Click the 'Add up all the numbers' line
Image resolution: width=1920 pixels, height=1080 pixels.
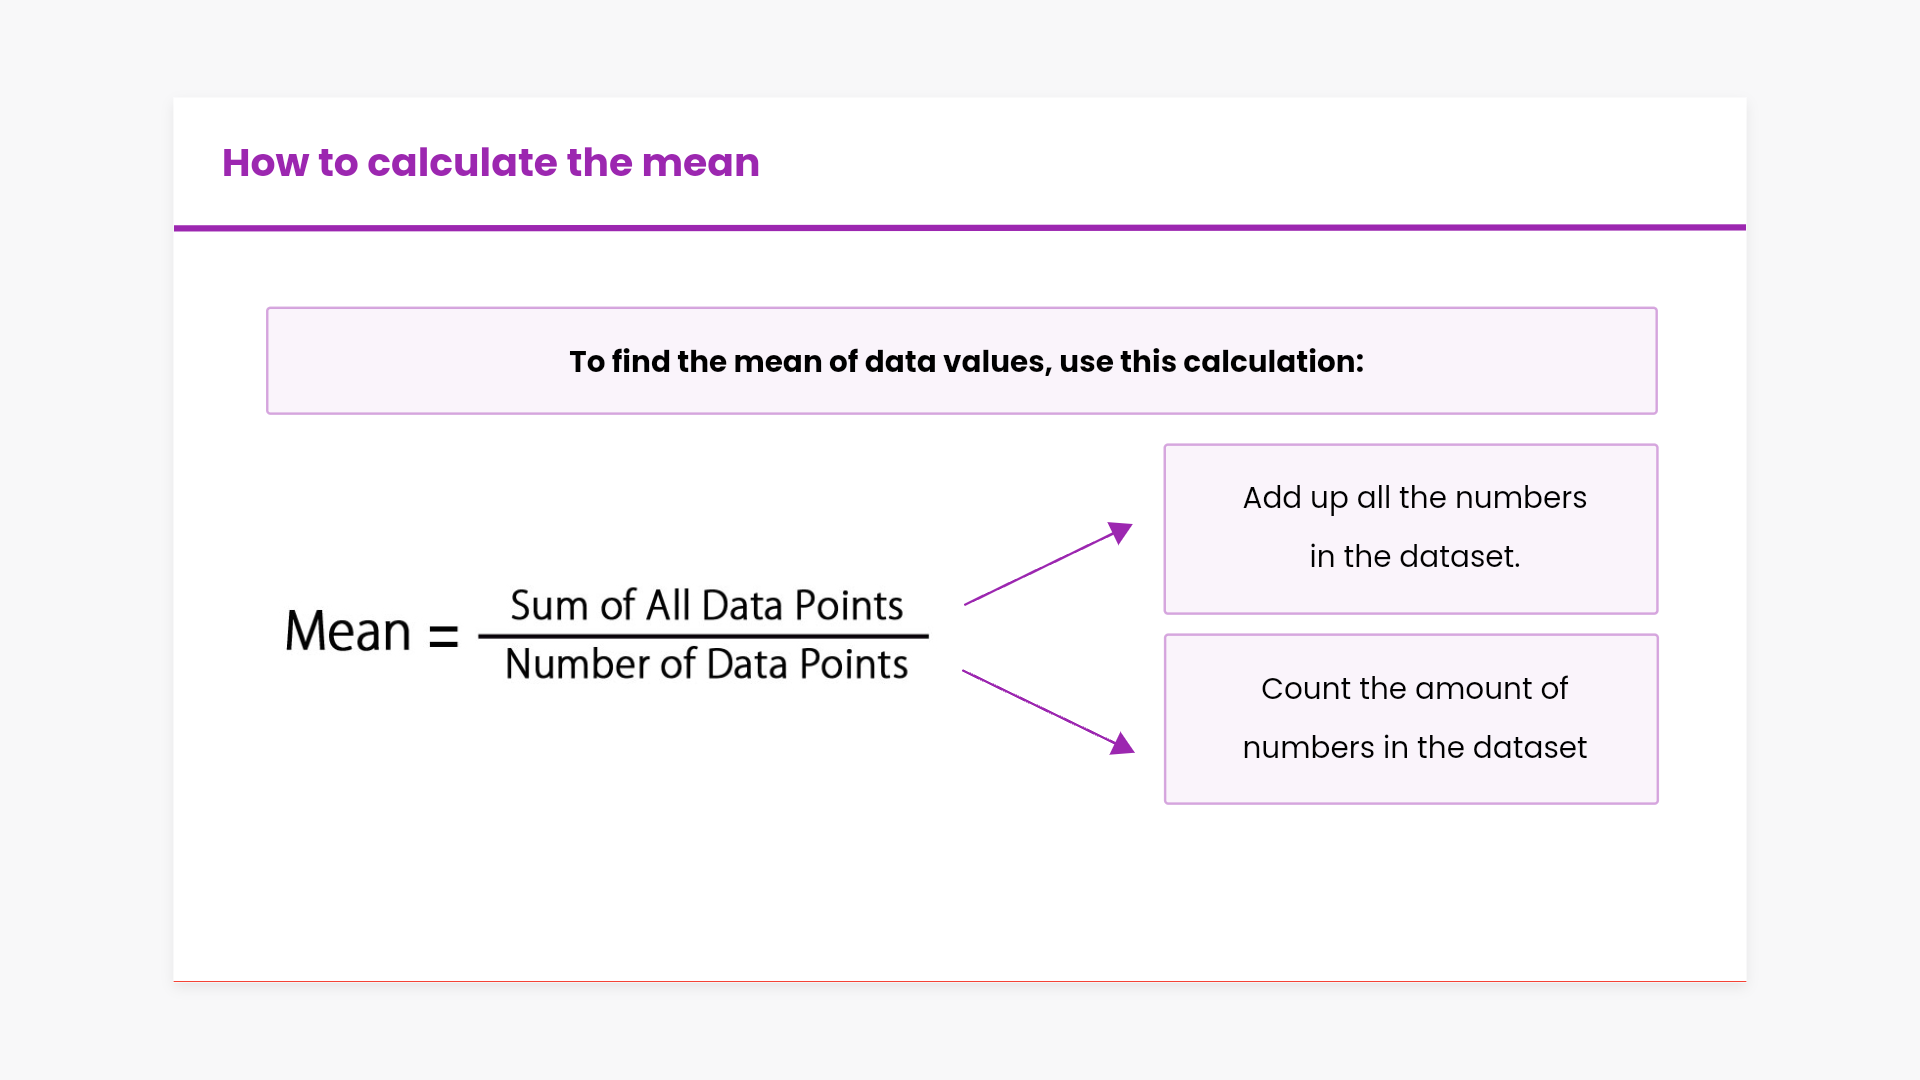[1414, 497]
